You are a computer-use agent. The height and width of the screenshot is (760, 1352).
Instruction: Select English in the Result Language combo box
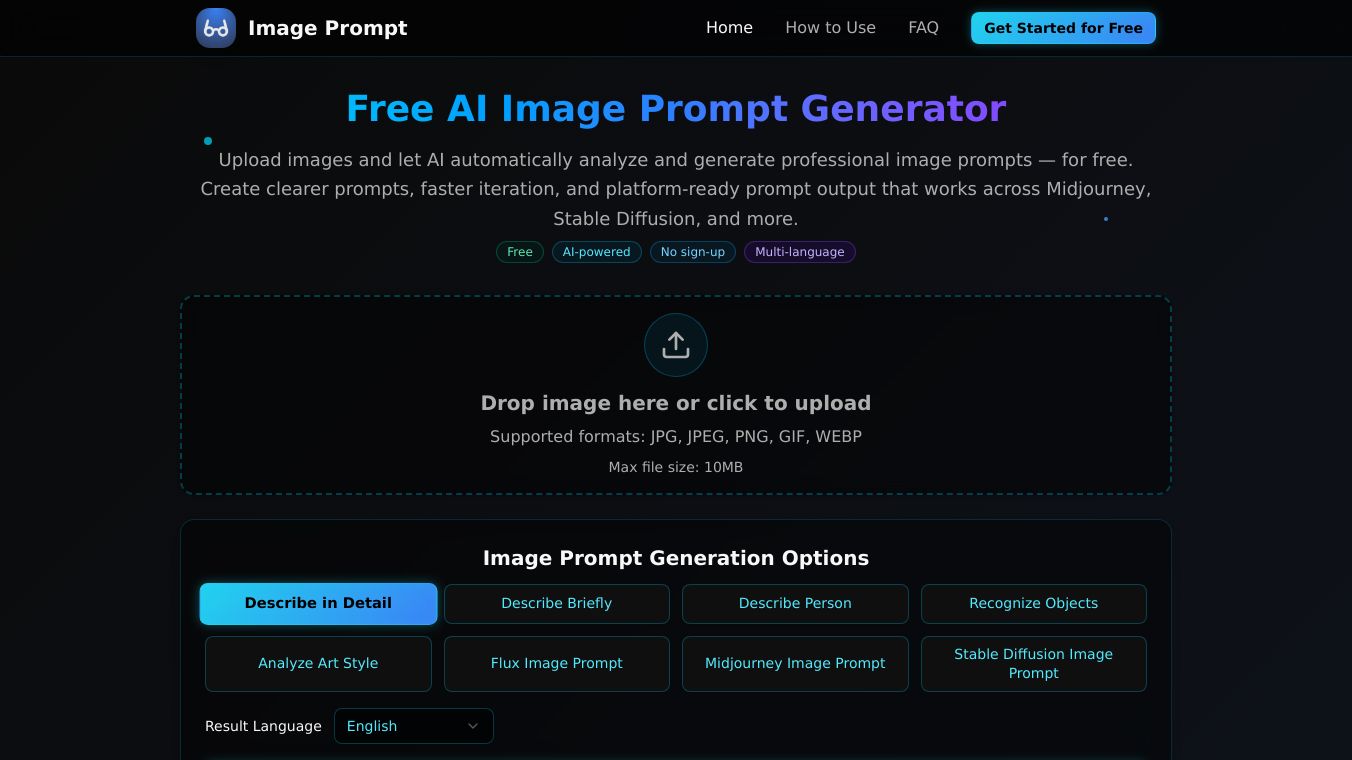pos(414,726)
